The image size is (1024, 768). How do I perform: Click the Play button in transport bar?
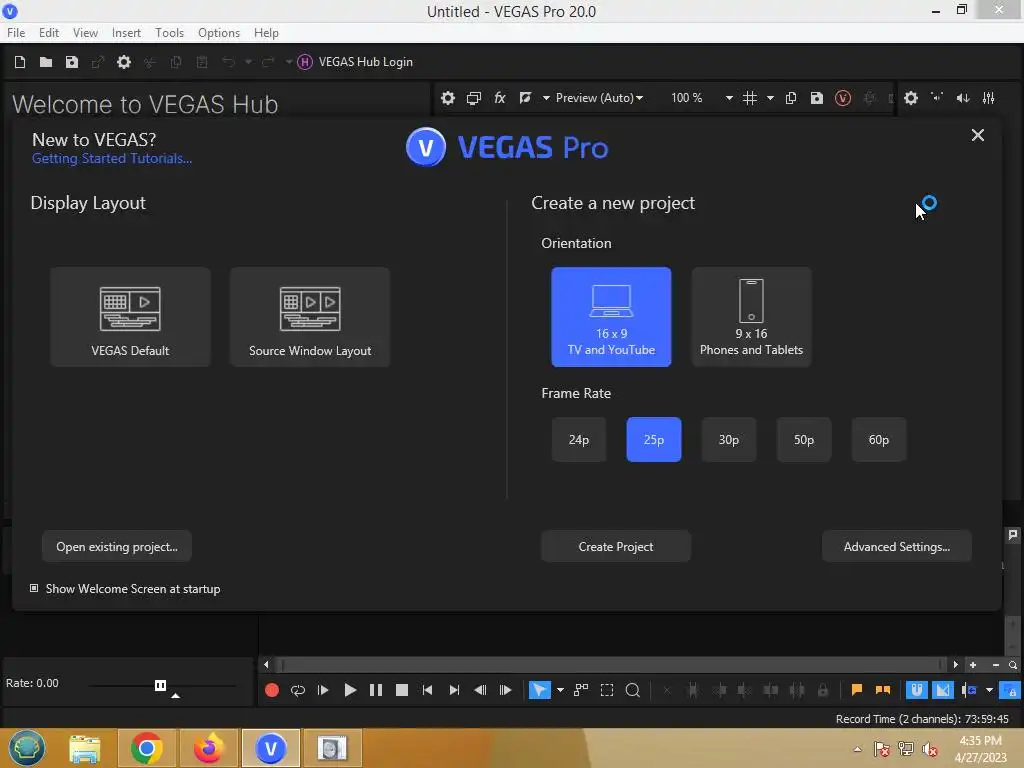point(350,690)
